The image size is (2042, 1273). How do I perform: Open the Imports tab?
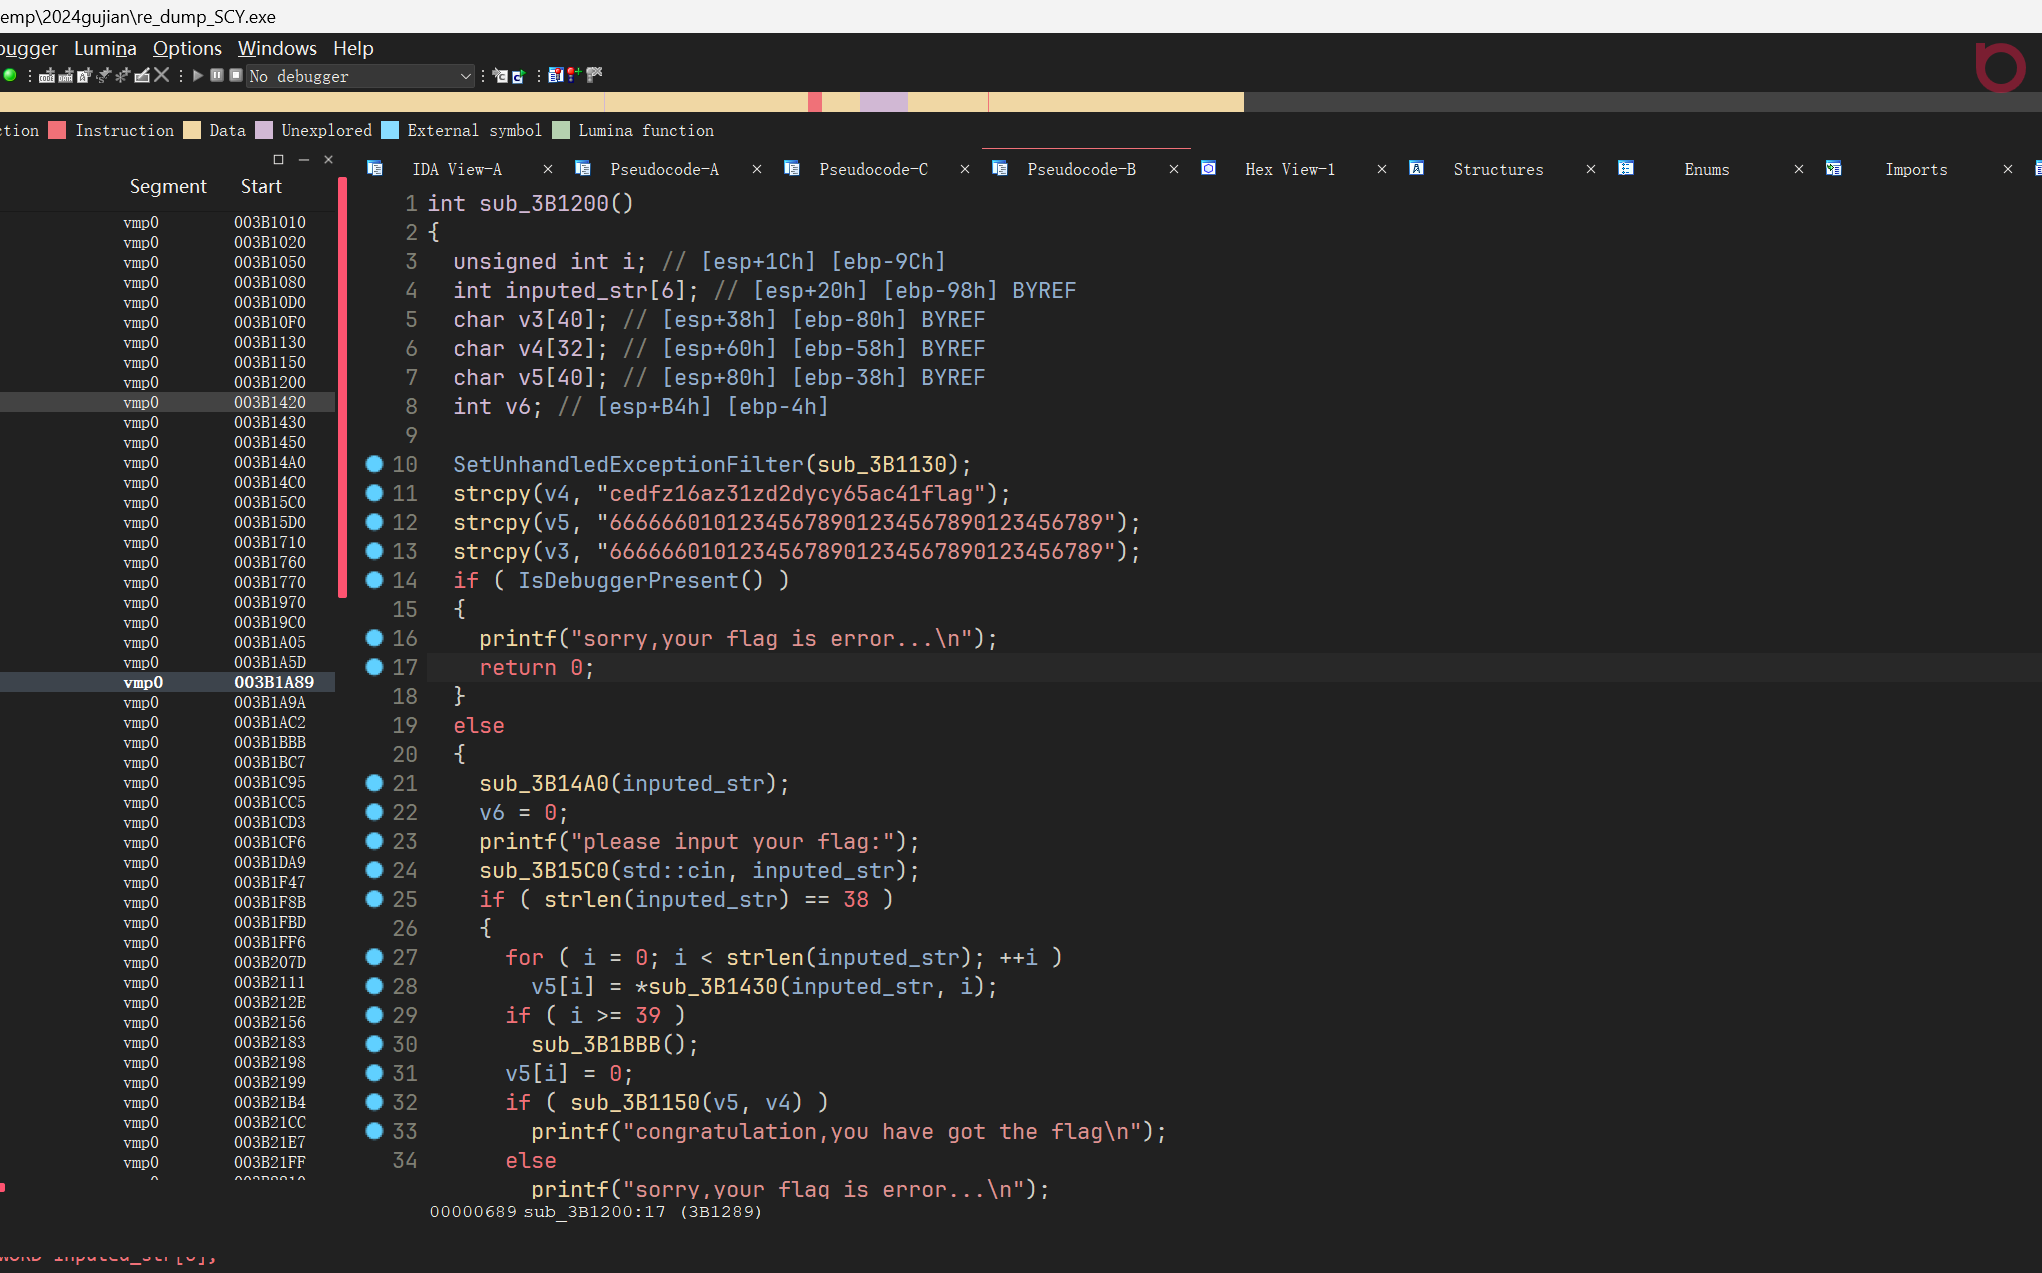1916,169
